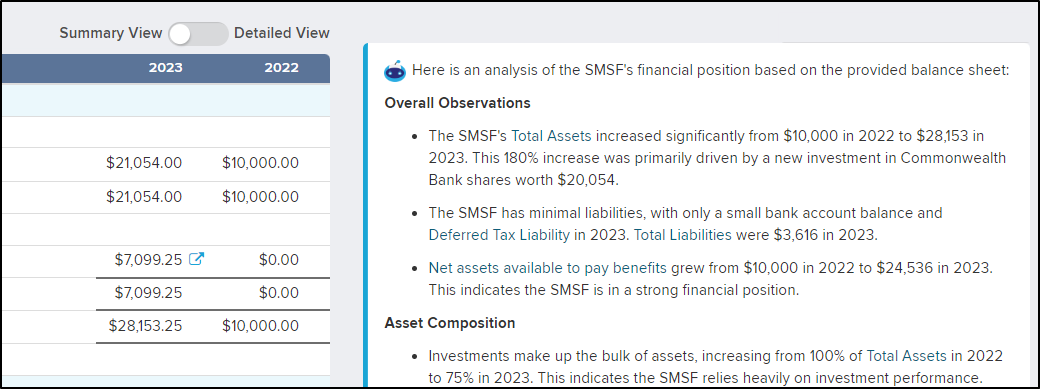Open Total Assets link under Asset Composition
This screenshot has width=1040, height=389.
[x=907, y=355]
